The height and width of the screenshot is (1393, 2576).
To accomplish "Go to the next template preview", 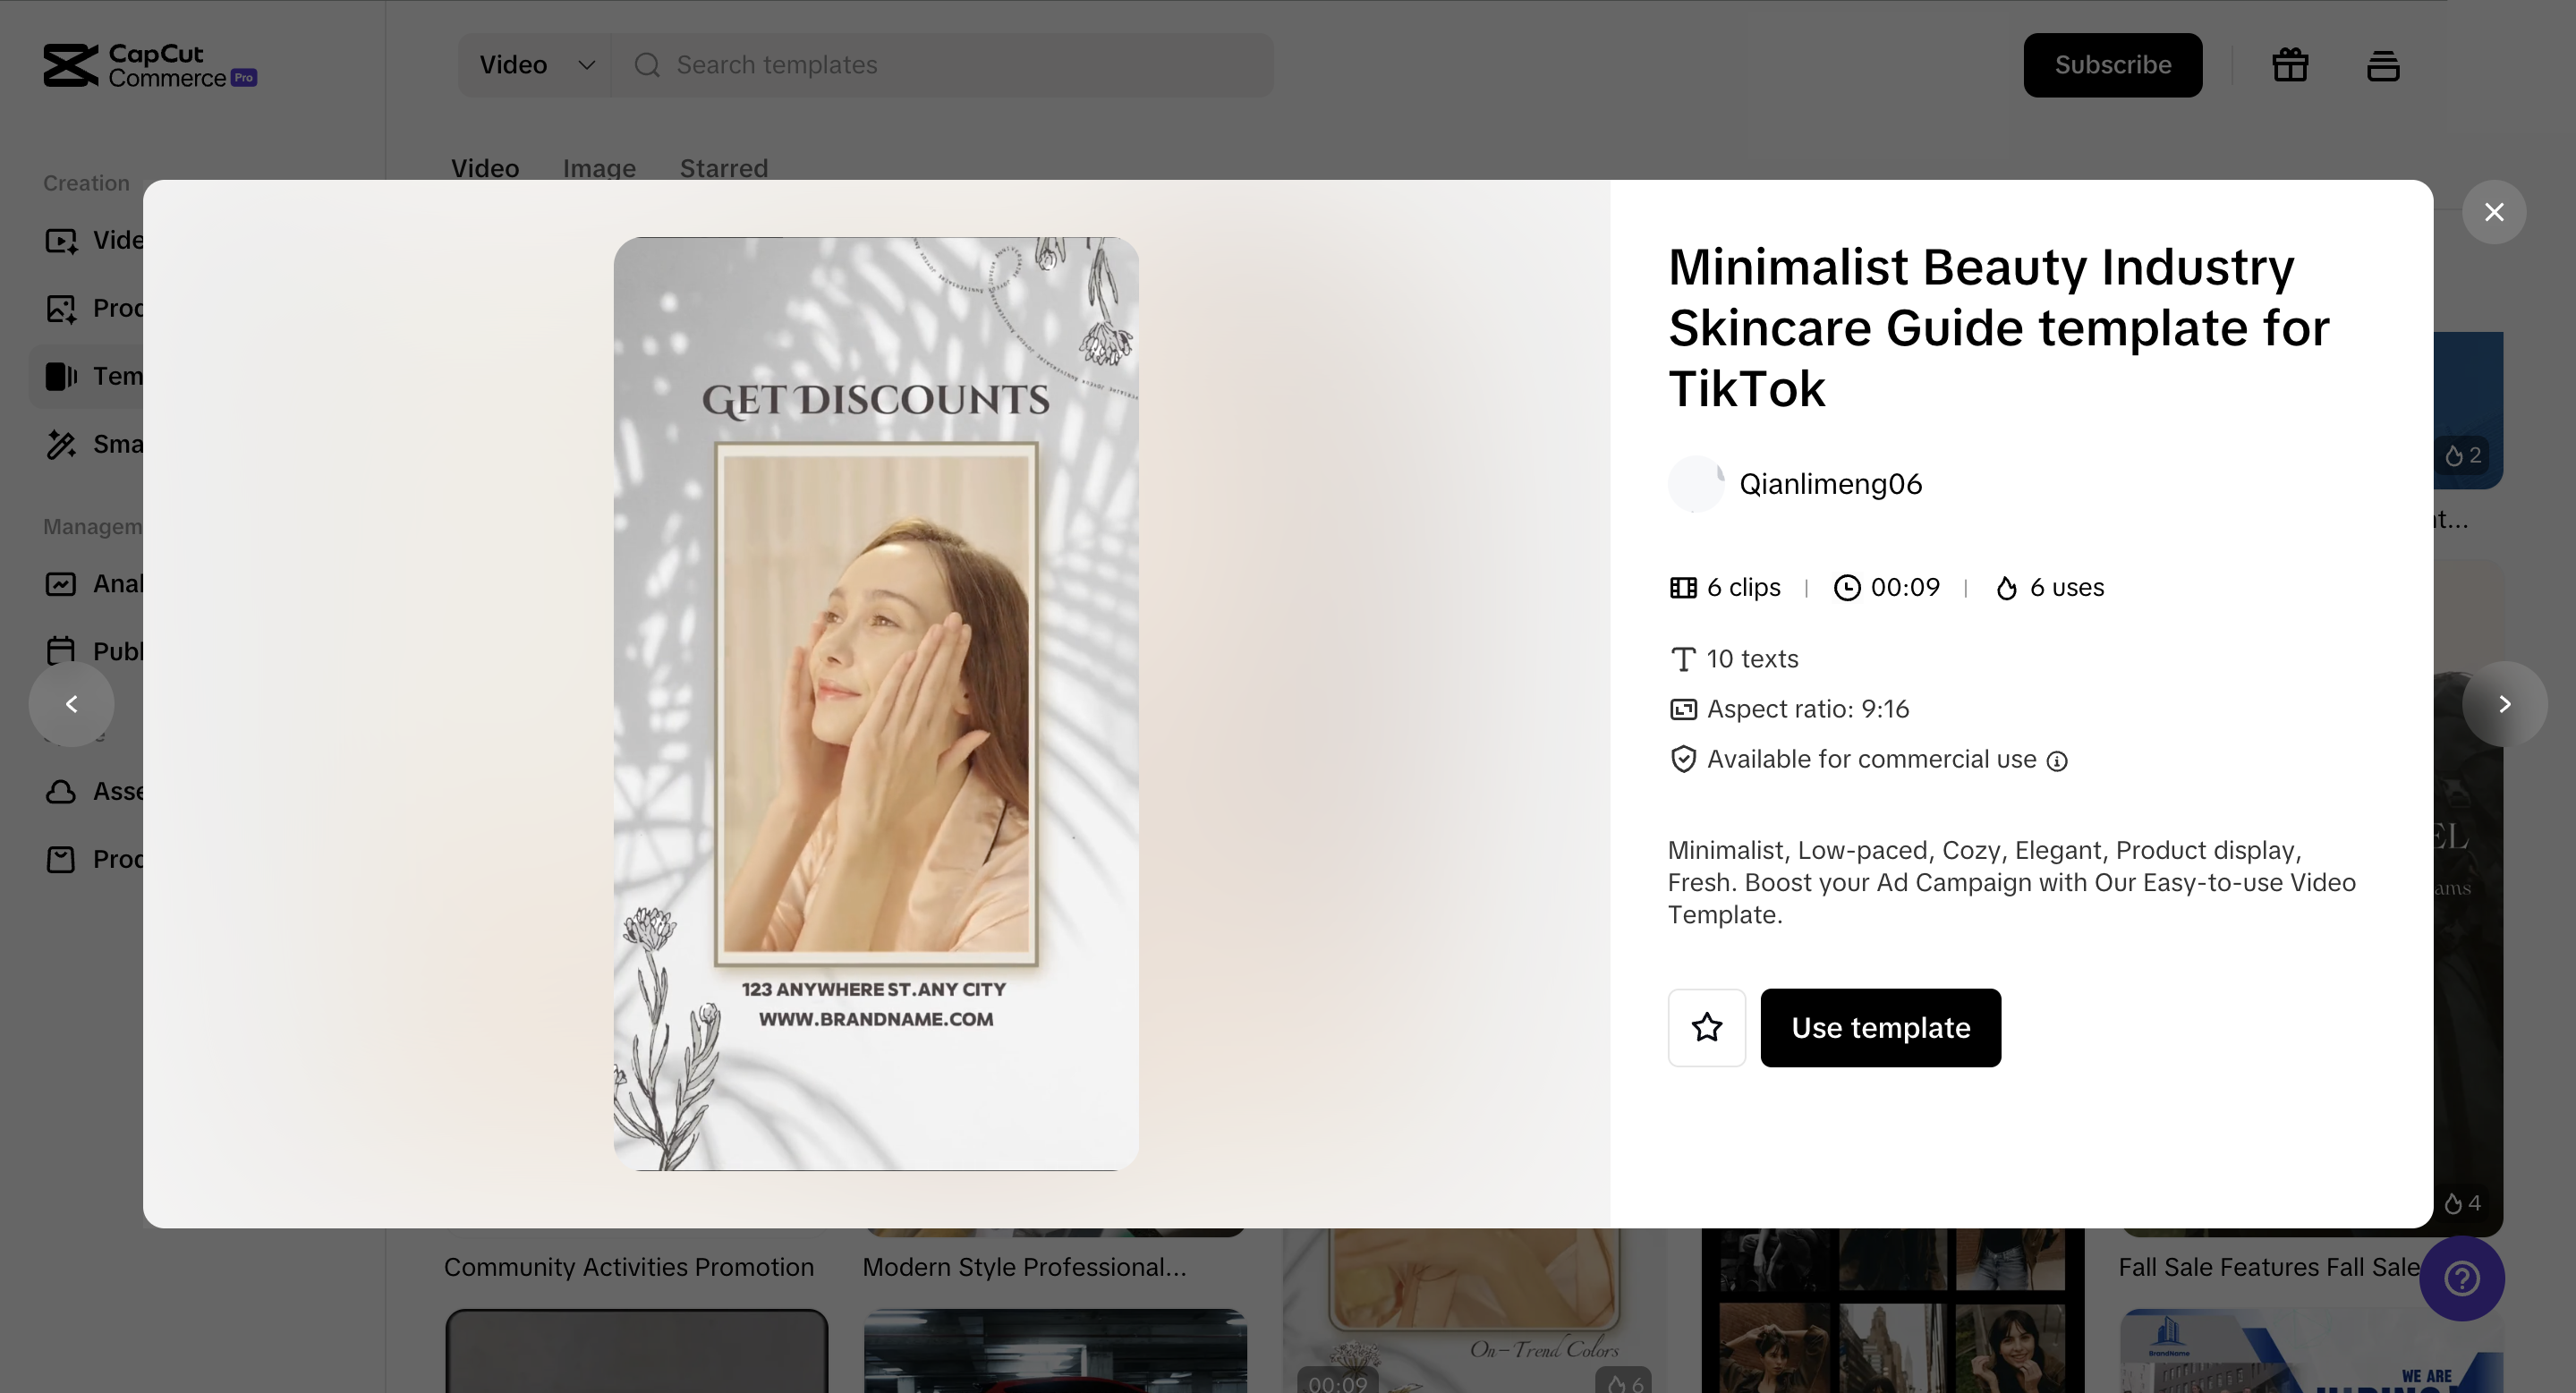I will click(x=2504, y=704).
